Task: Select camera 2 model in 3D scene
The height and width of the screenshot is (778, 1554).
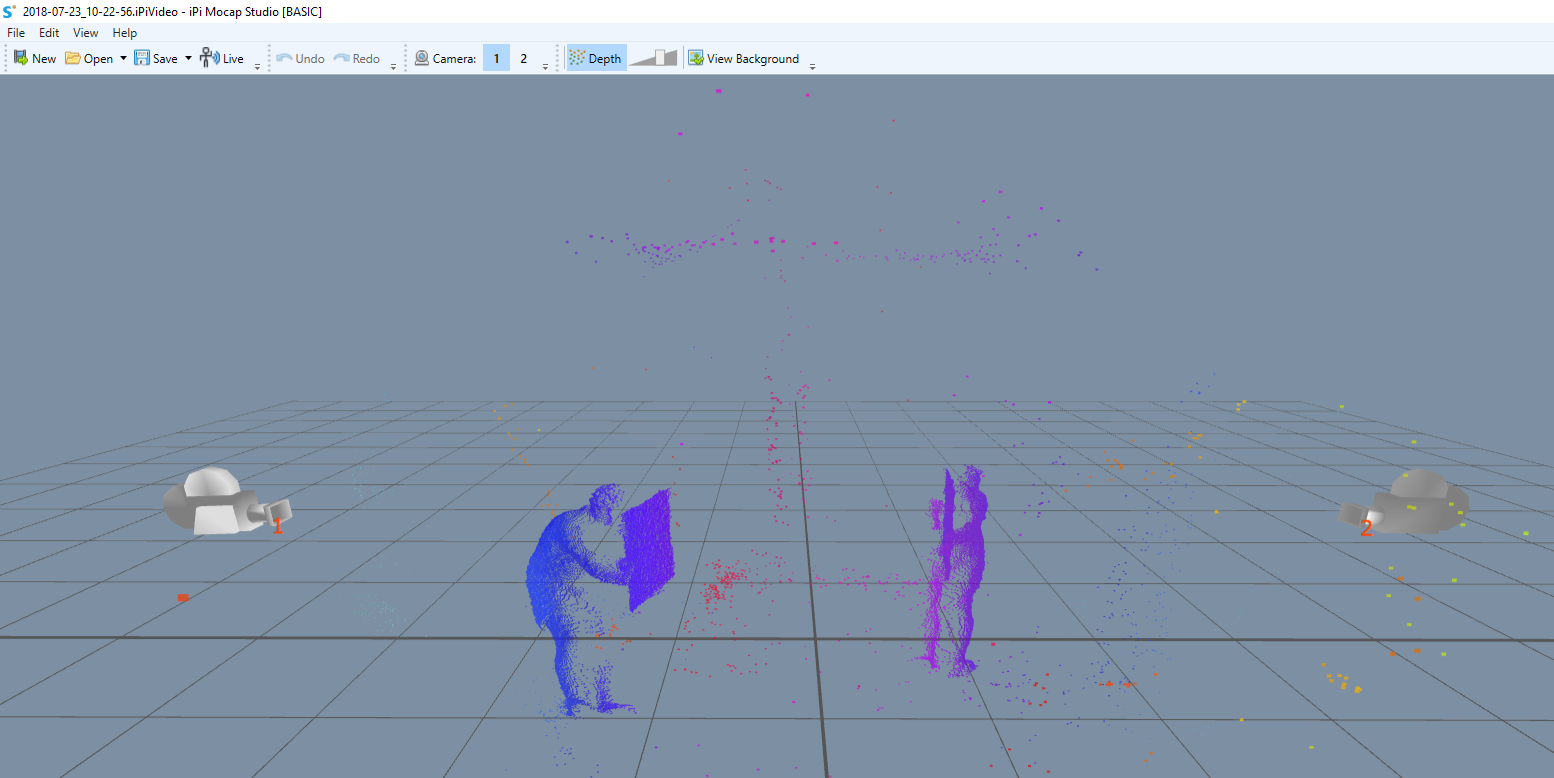Action: [1405, 503]
